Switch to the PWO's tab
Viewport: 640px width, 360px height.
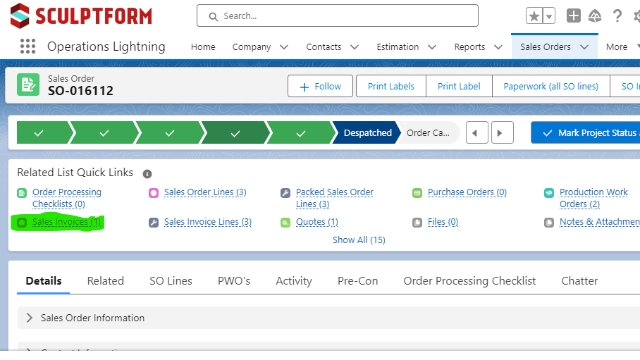tap(234, 281)
